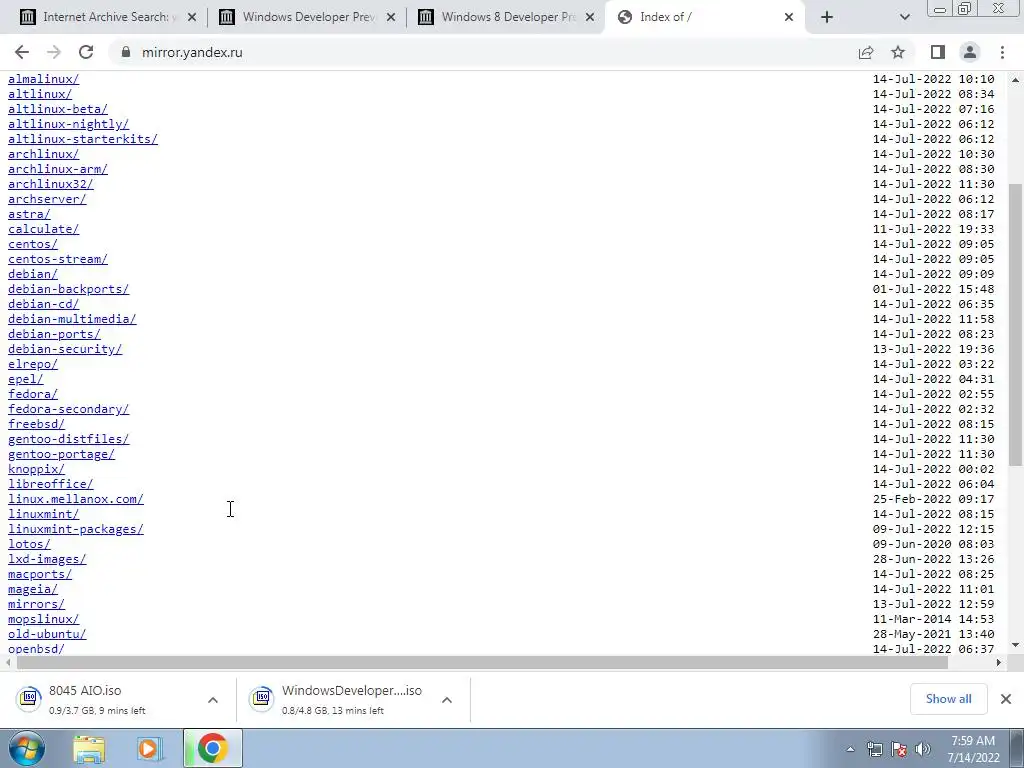The height and width of the screenshot is (768, 1024).
Task: Switch to the Internet Archive Search tab
Action: (x=108, y=17)
